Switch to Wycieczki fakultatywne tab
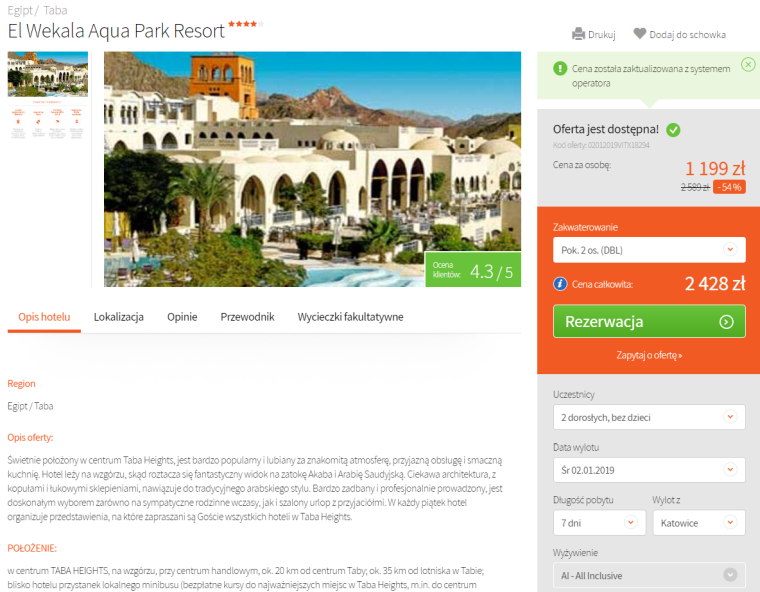Image resolution: width=760 pixels, height=592 pixels. point(350,317)
